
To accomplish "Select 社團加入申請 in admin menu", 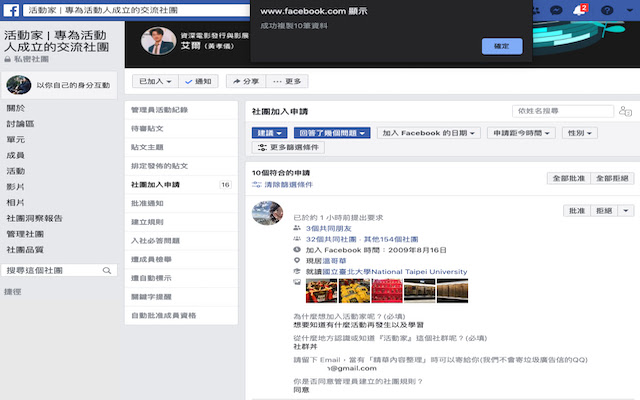I will 181,184.
